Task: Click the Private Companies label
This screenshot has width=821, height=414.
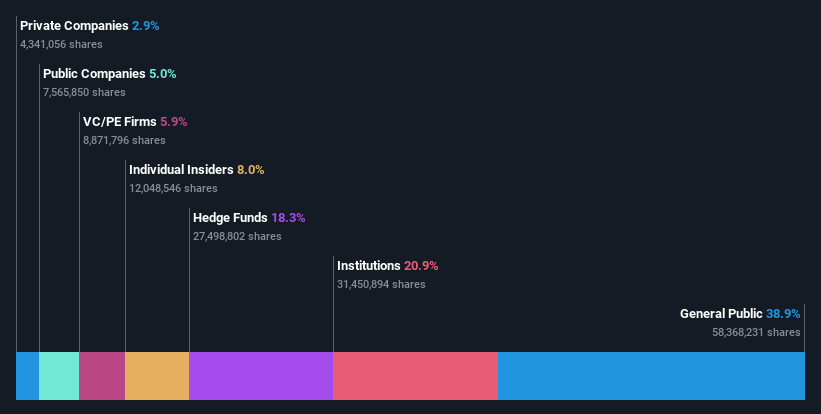Action: click(74, 26)
